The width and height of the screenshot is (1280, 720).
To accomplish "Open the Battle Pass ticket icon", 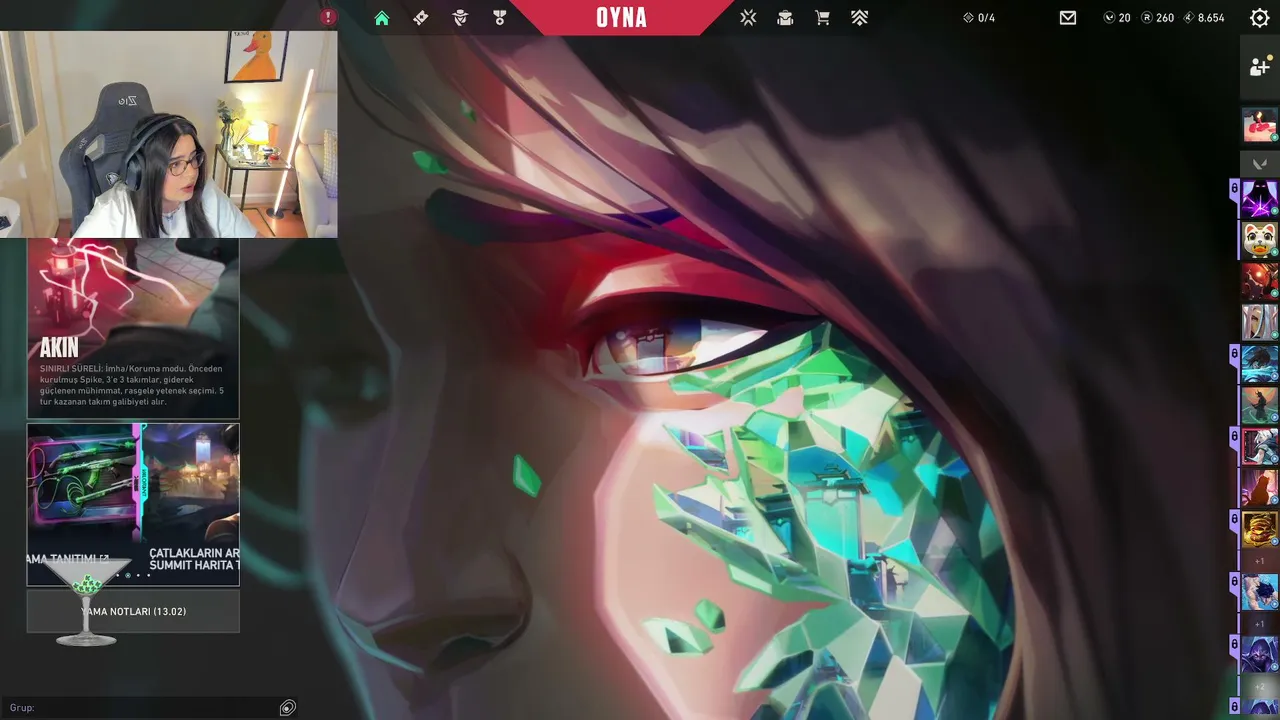I will point(421,18).
